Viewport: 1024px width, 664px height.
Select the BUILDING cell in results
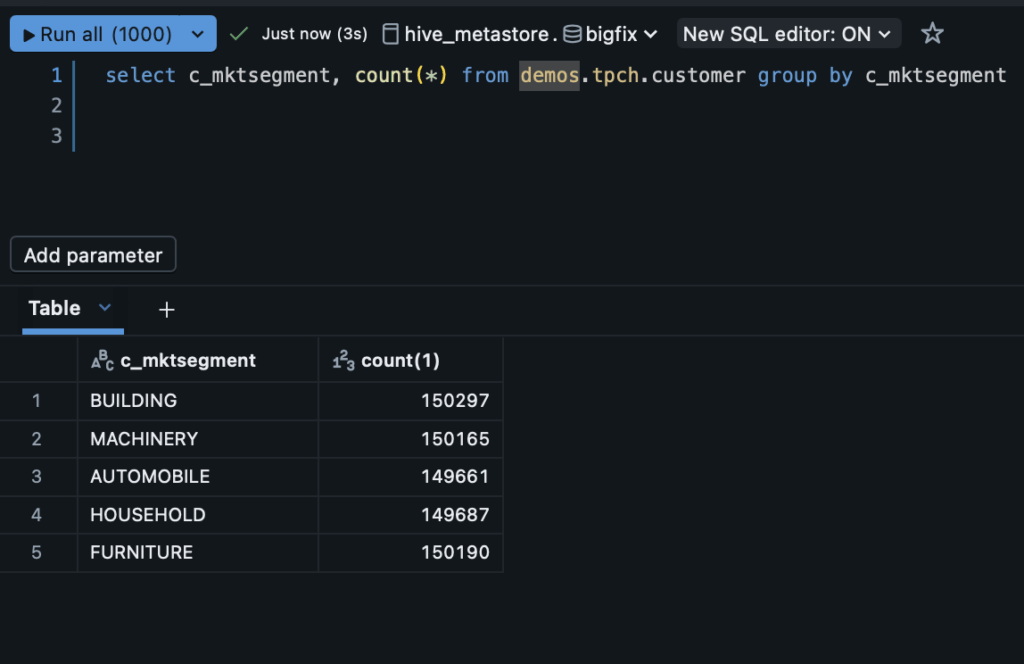[134, 400]
